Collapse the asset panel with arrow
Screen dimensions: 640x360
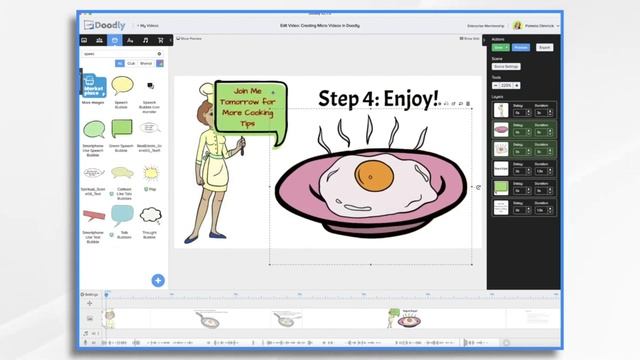[171, 40]
